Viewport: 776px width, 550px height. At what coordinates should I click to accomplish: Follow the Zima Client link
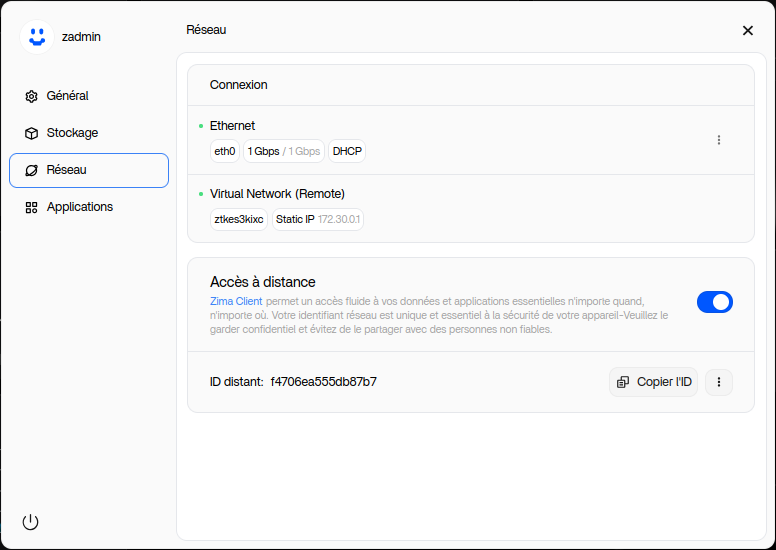236,301
